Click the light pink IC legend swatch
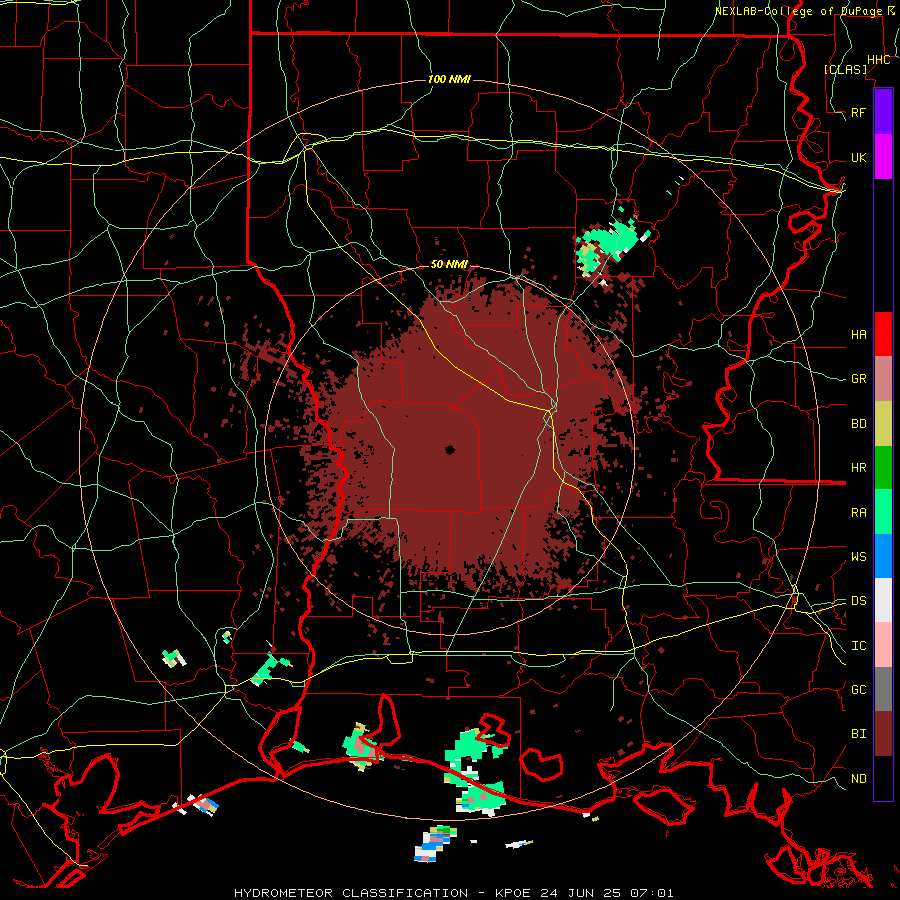 [883, 645]
